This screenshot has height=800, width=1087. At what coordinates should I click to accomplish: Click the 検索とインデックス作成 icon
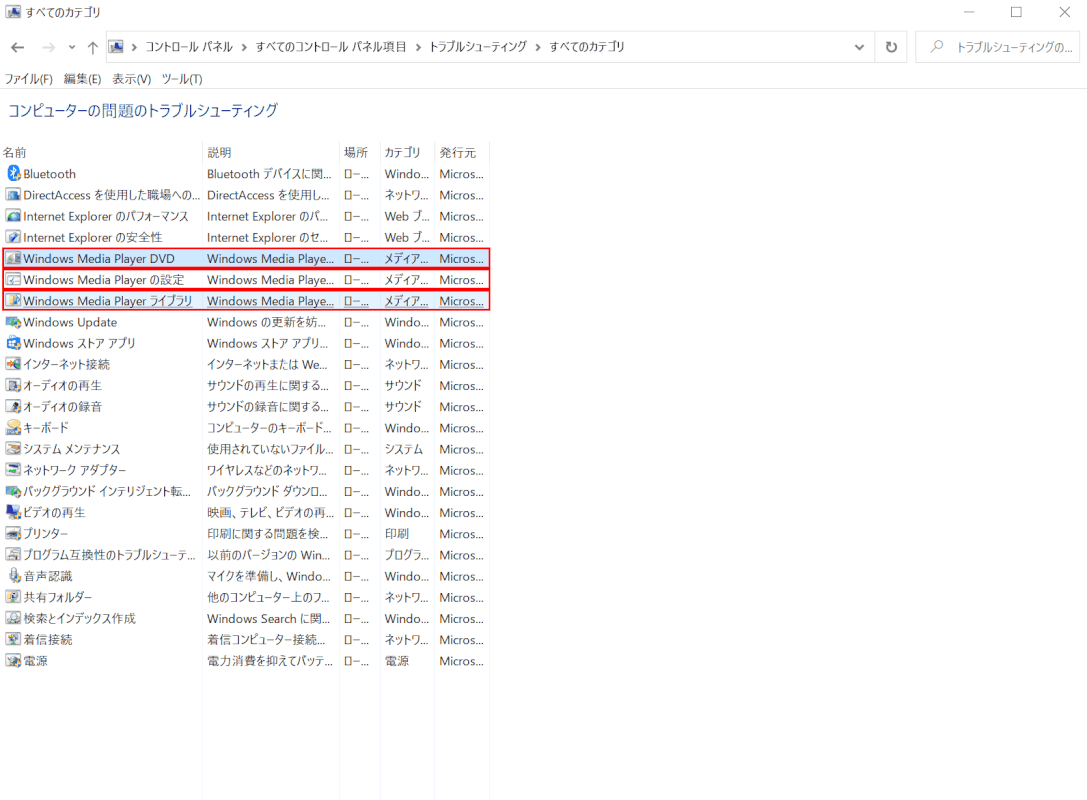click(13, 618)
